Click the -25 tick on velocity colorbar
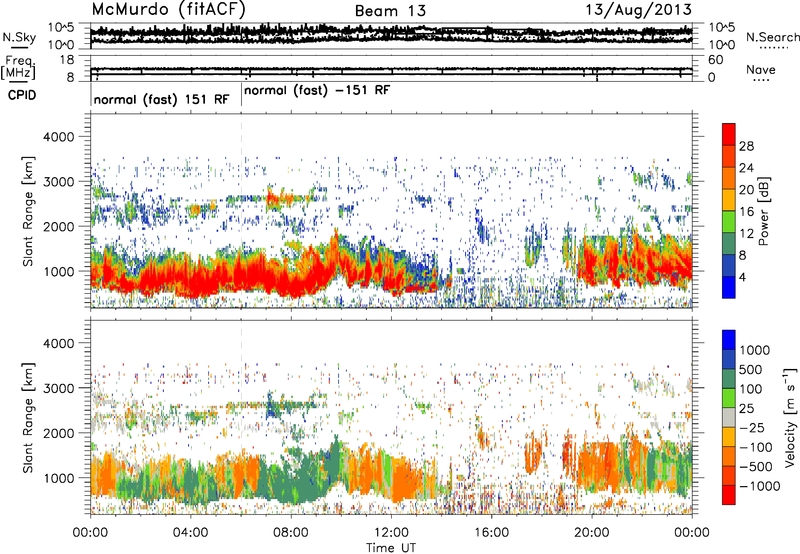 pyautogui.click(x=752, y=427)
